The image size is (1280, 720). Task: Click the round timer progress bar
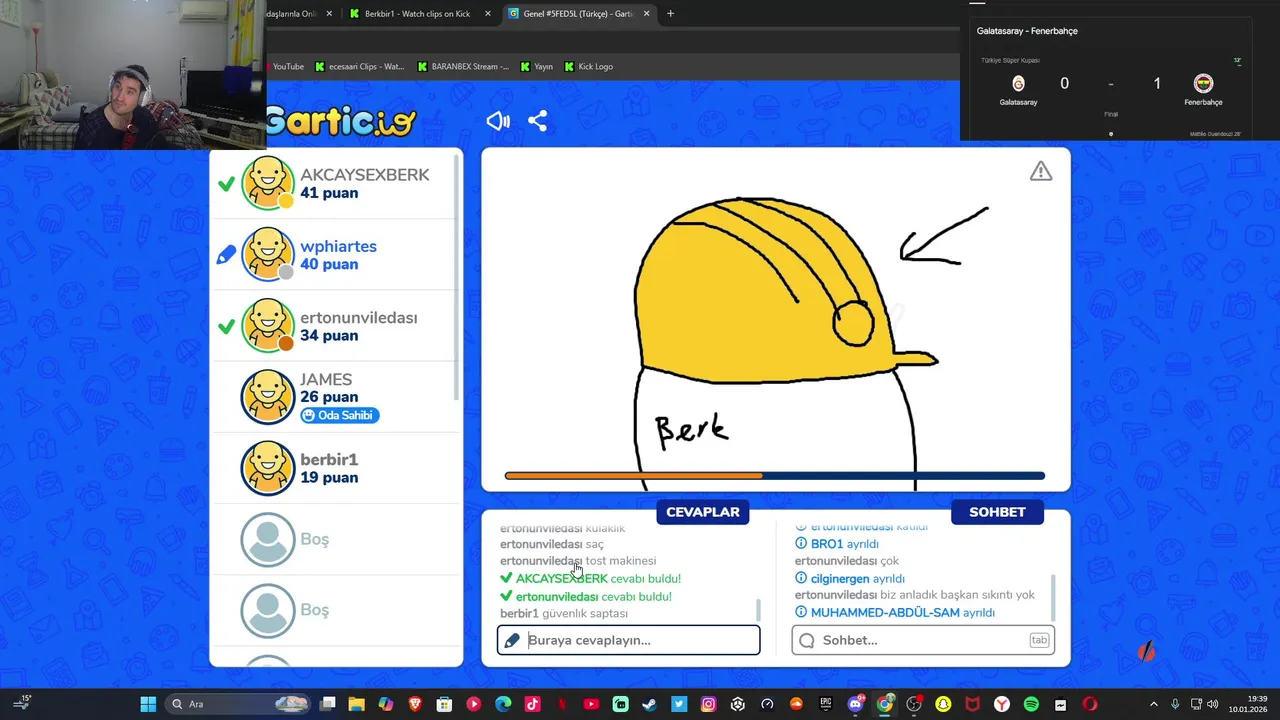pyautogui.click(x=775, y=476)
